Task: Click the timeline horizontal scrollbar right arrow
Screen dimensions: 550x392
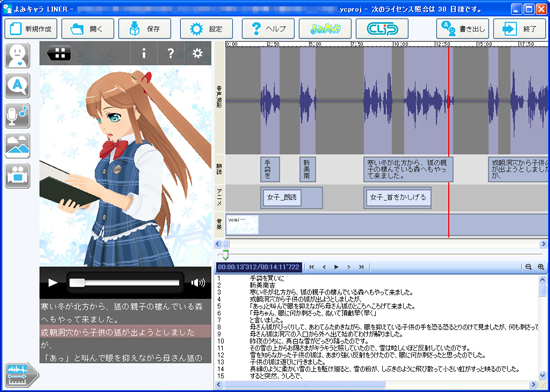Action: click(x=543, y=244)
